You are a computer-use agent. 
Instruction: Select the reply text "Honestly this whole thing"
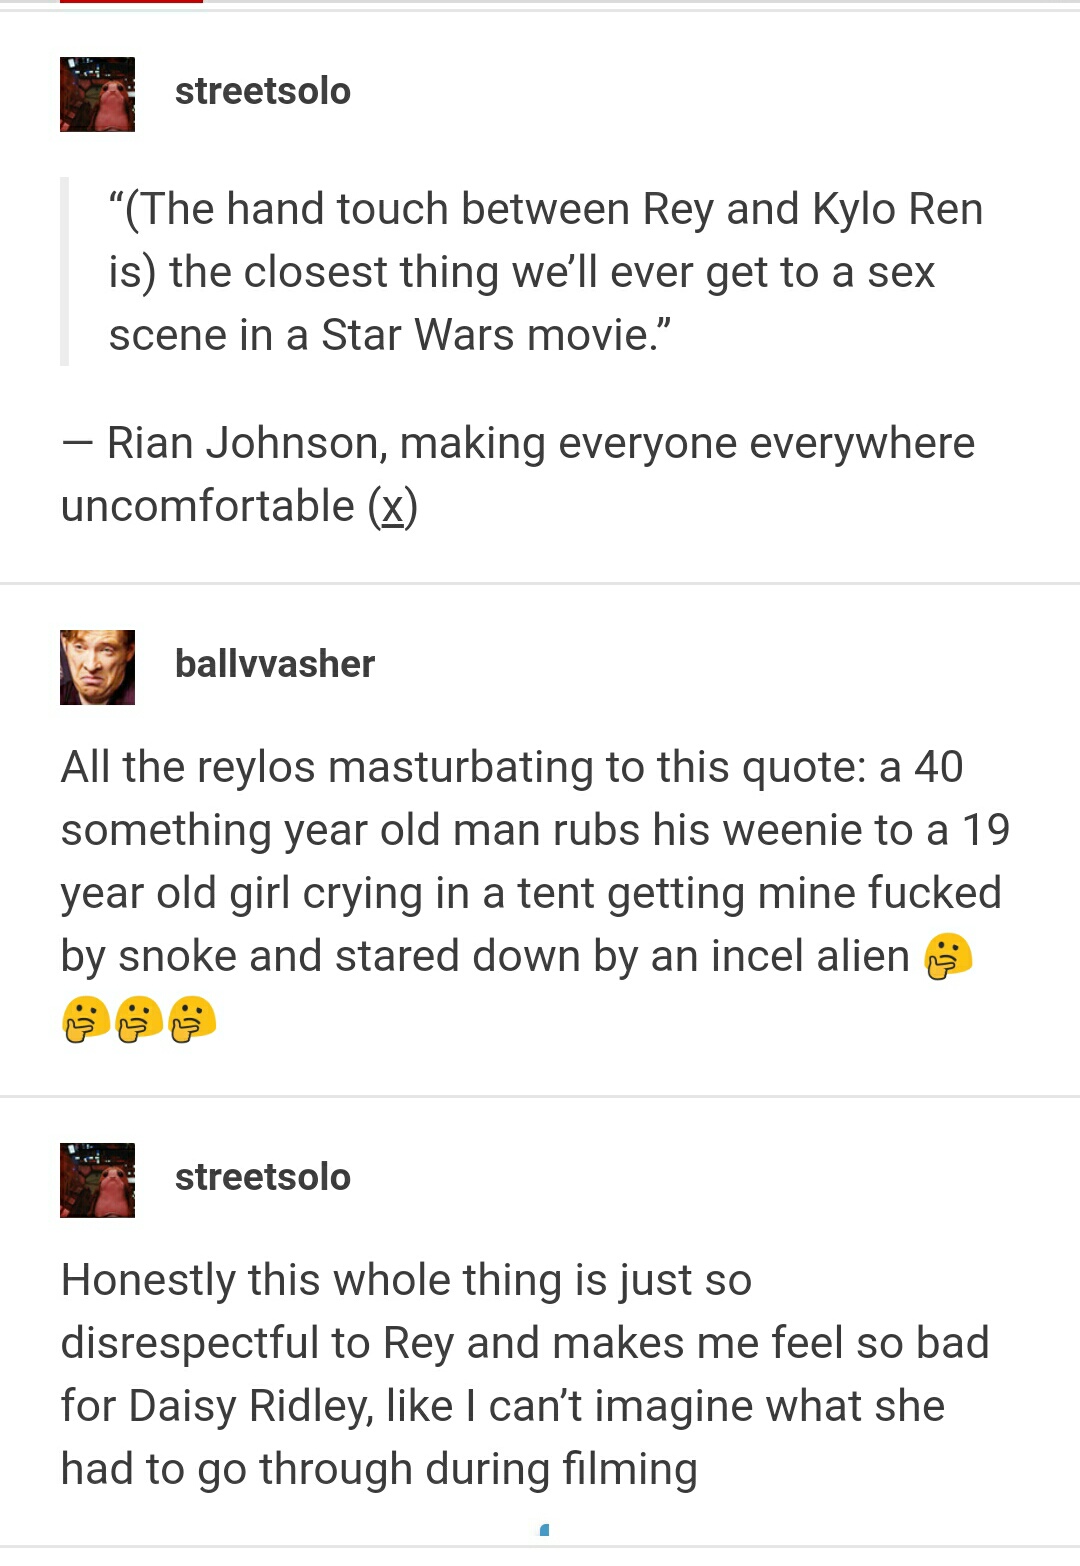point(525,1374)
